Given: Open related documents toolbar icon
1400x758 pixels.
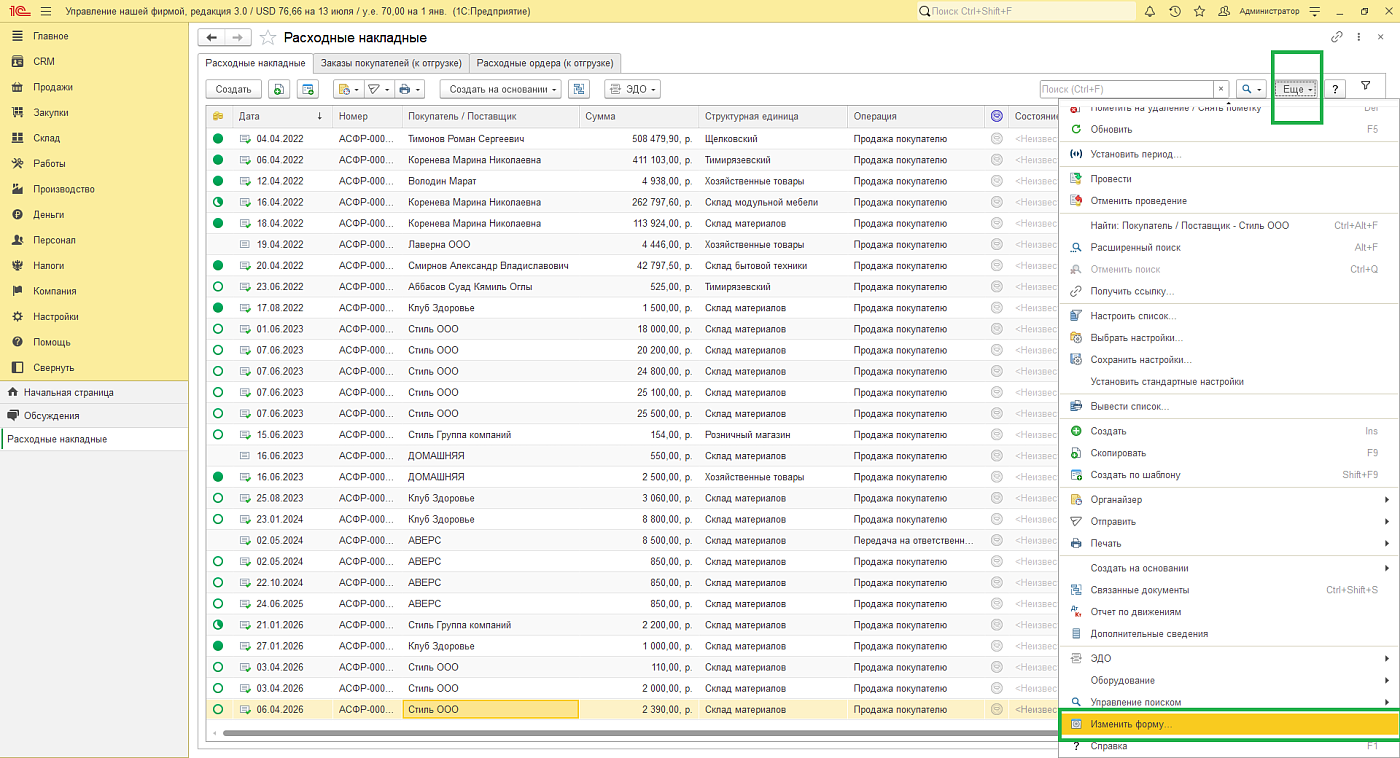Looking at the screenshot, I should click(578, 89).
